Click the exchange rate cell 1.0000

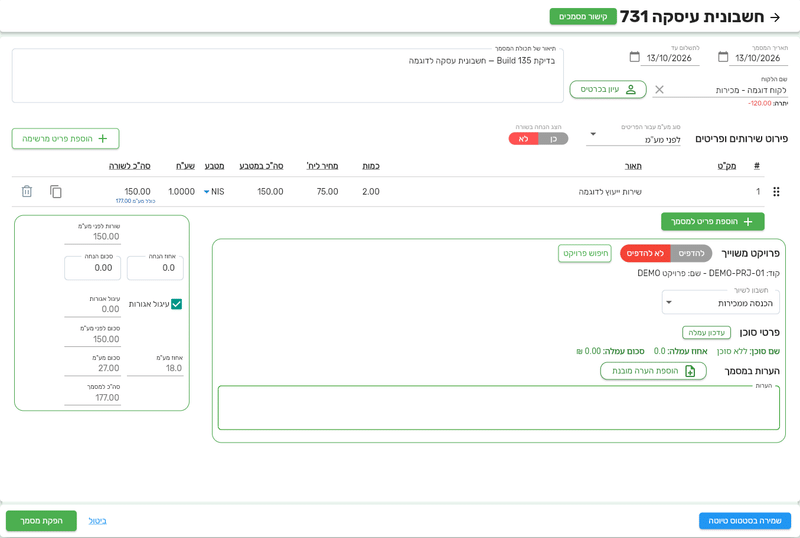pyautogui.click(x=182, y=192)
